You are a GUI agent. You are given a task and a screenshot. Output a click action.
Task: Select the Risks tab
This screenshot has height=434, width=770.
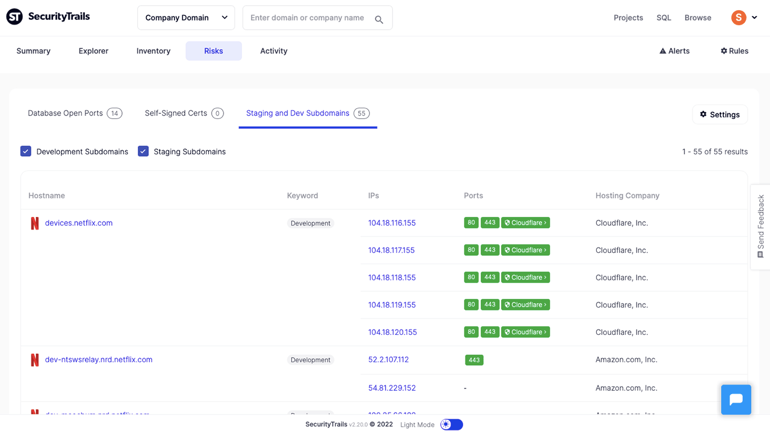(x=214, y=51)
